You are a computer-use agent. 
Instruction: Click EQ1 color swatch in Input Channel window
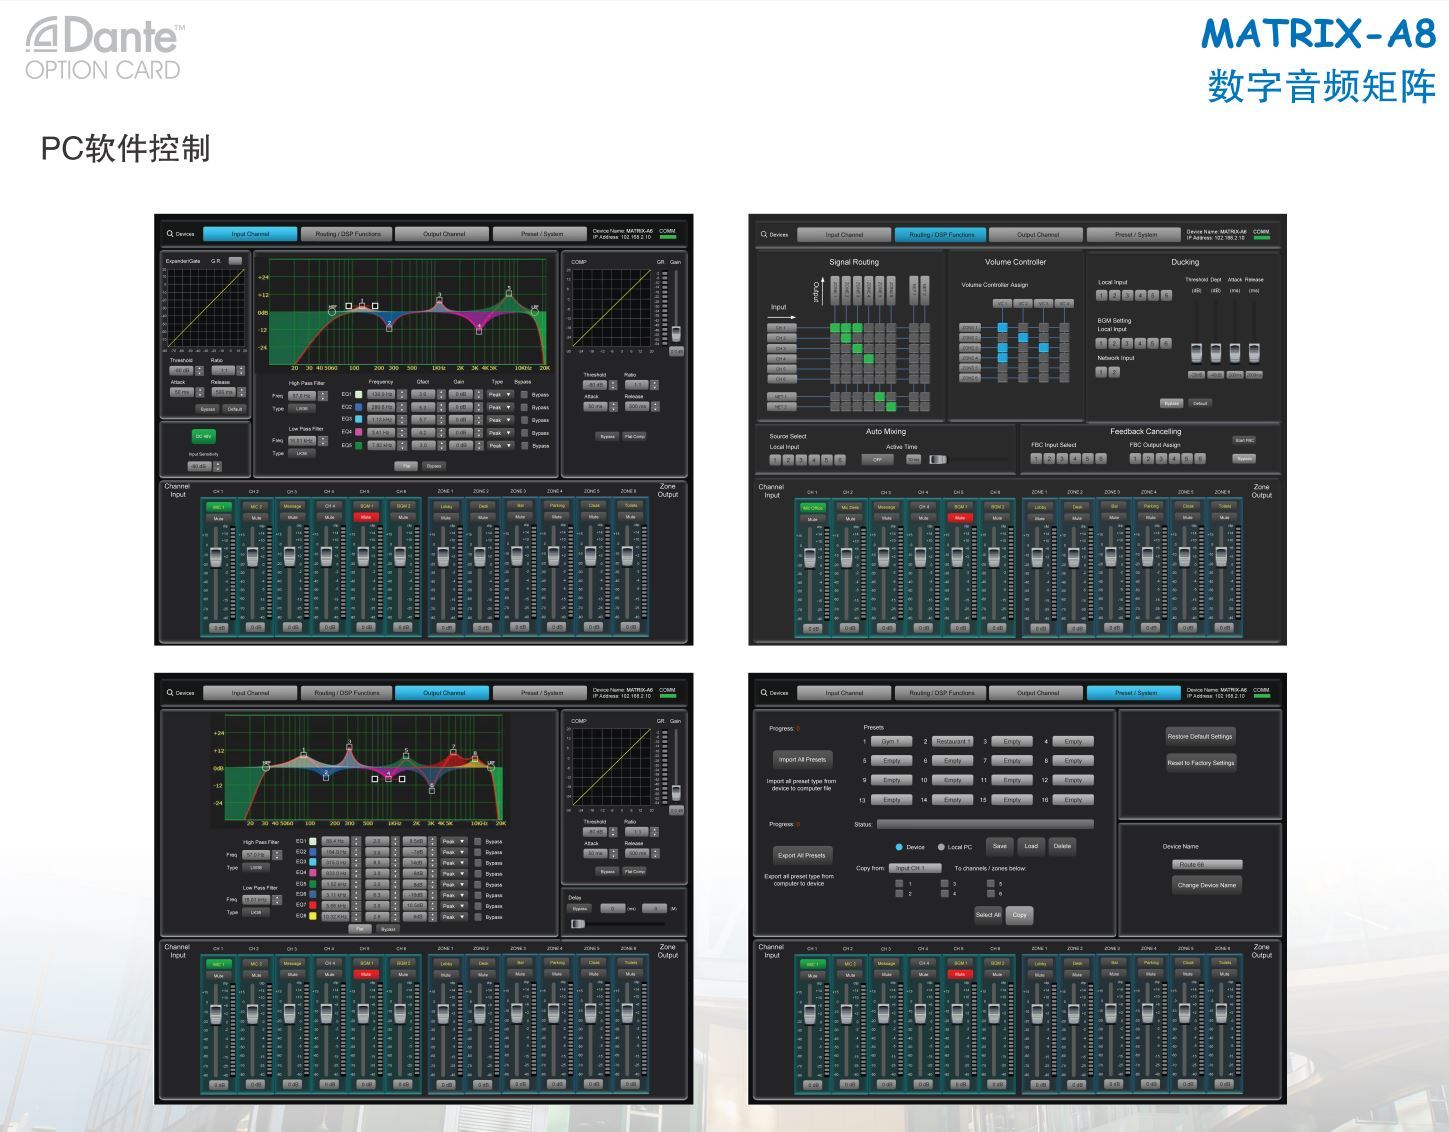click(x=358, y=394)
